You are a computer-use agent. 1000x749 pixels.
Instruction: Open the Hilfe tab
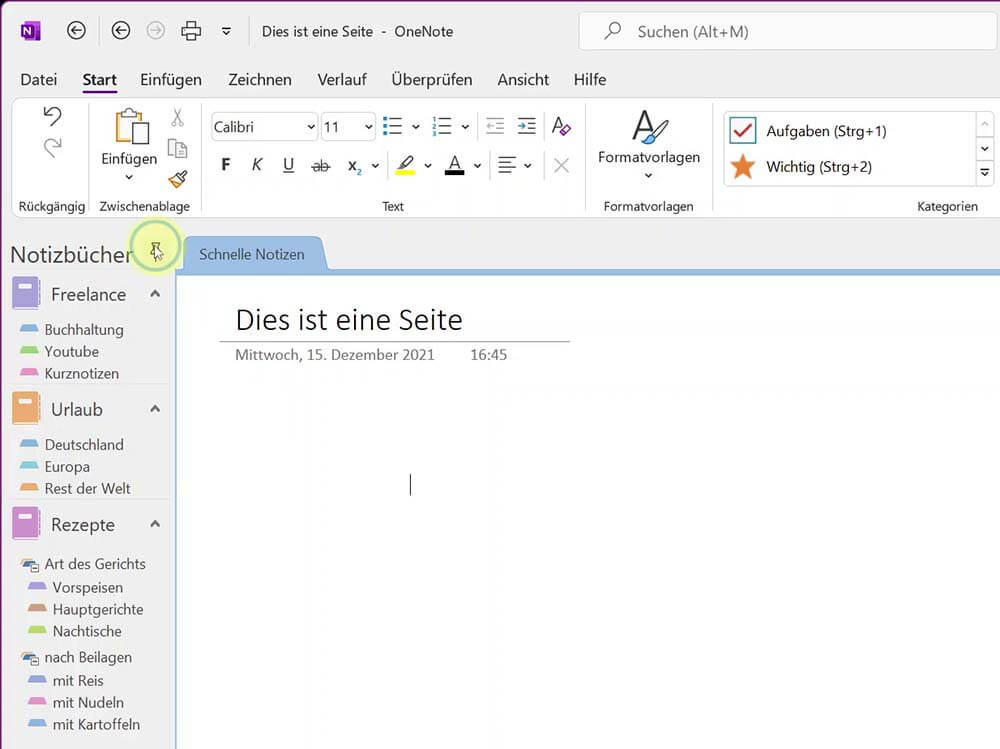click(x=589, y=80)
